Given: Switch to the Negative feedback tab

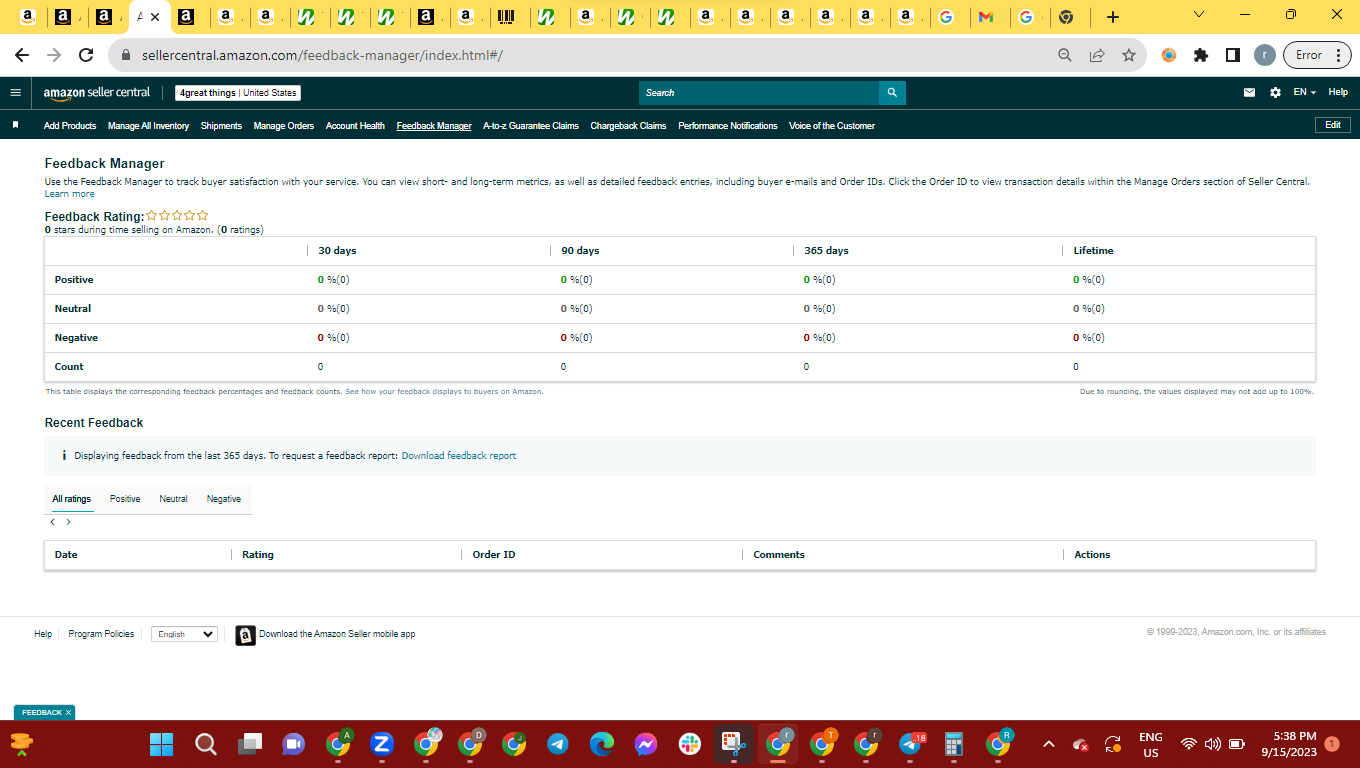Looking at the screenshot, I should (224, 498).
